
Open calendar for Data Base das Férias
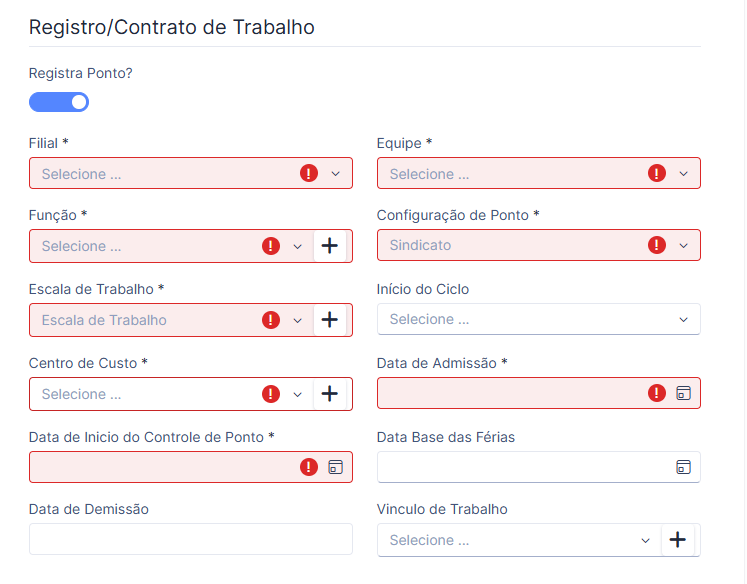click(x=684, y=467)
